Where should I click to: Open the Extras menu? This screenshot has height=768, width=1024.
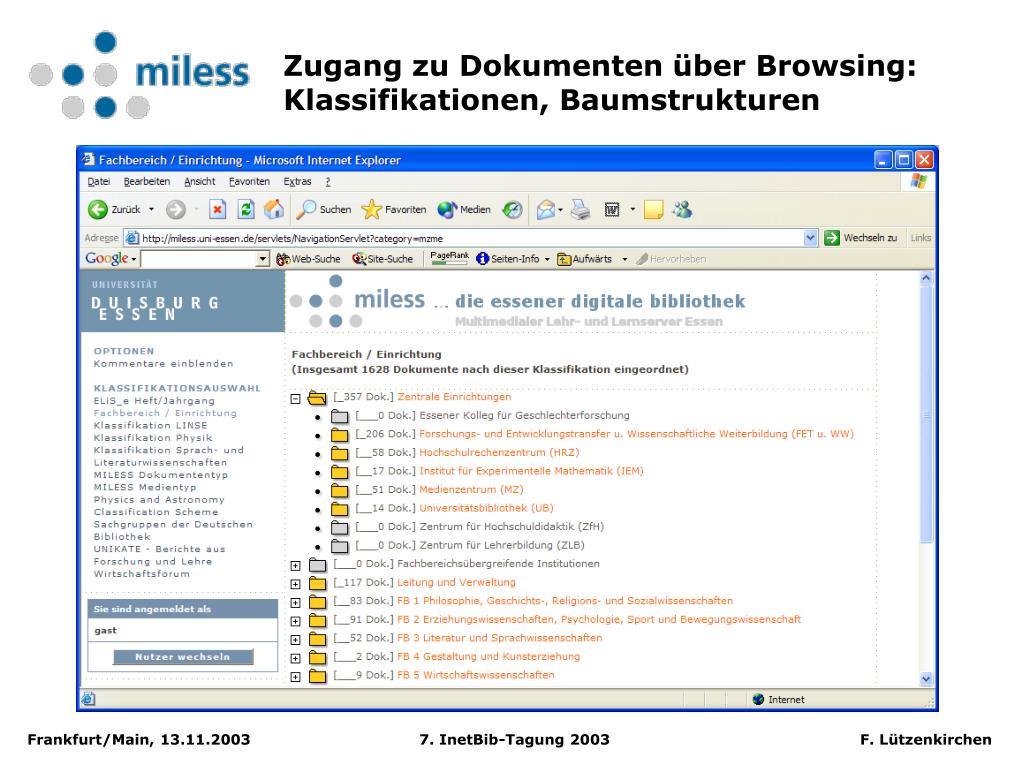297,182
